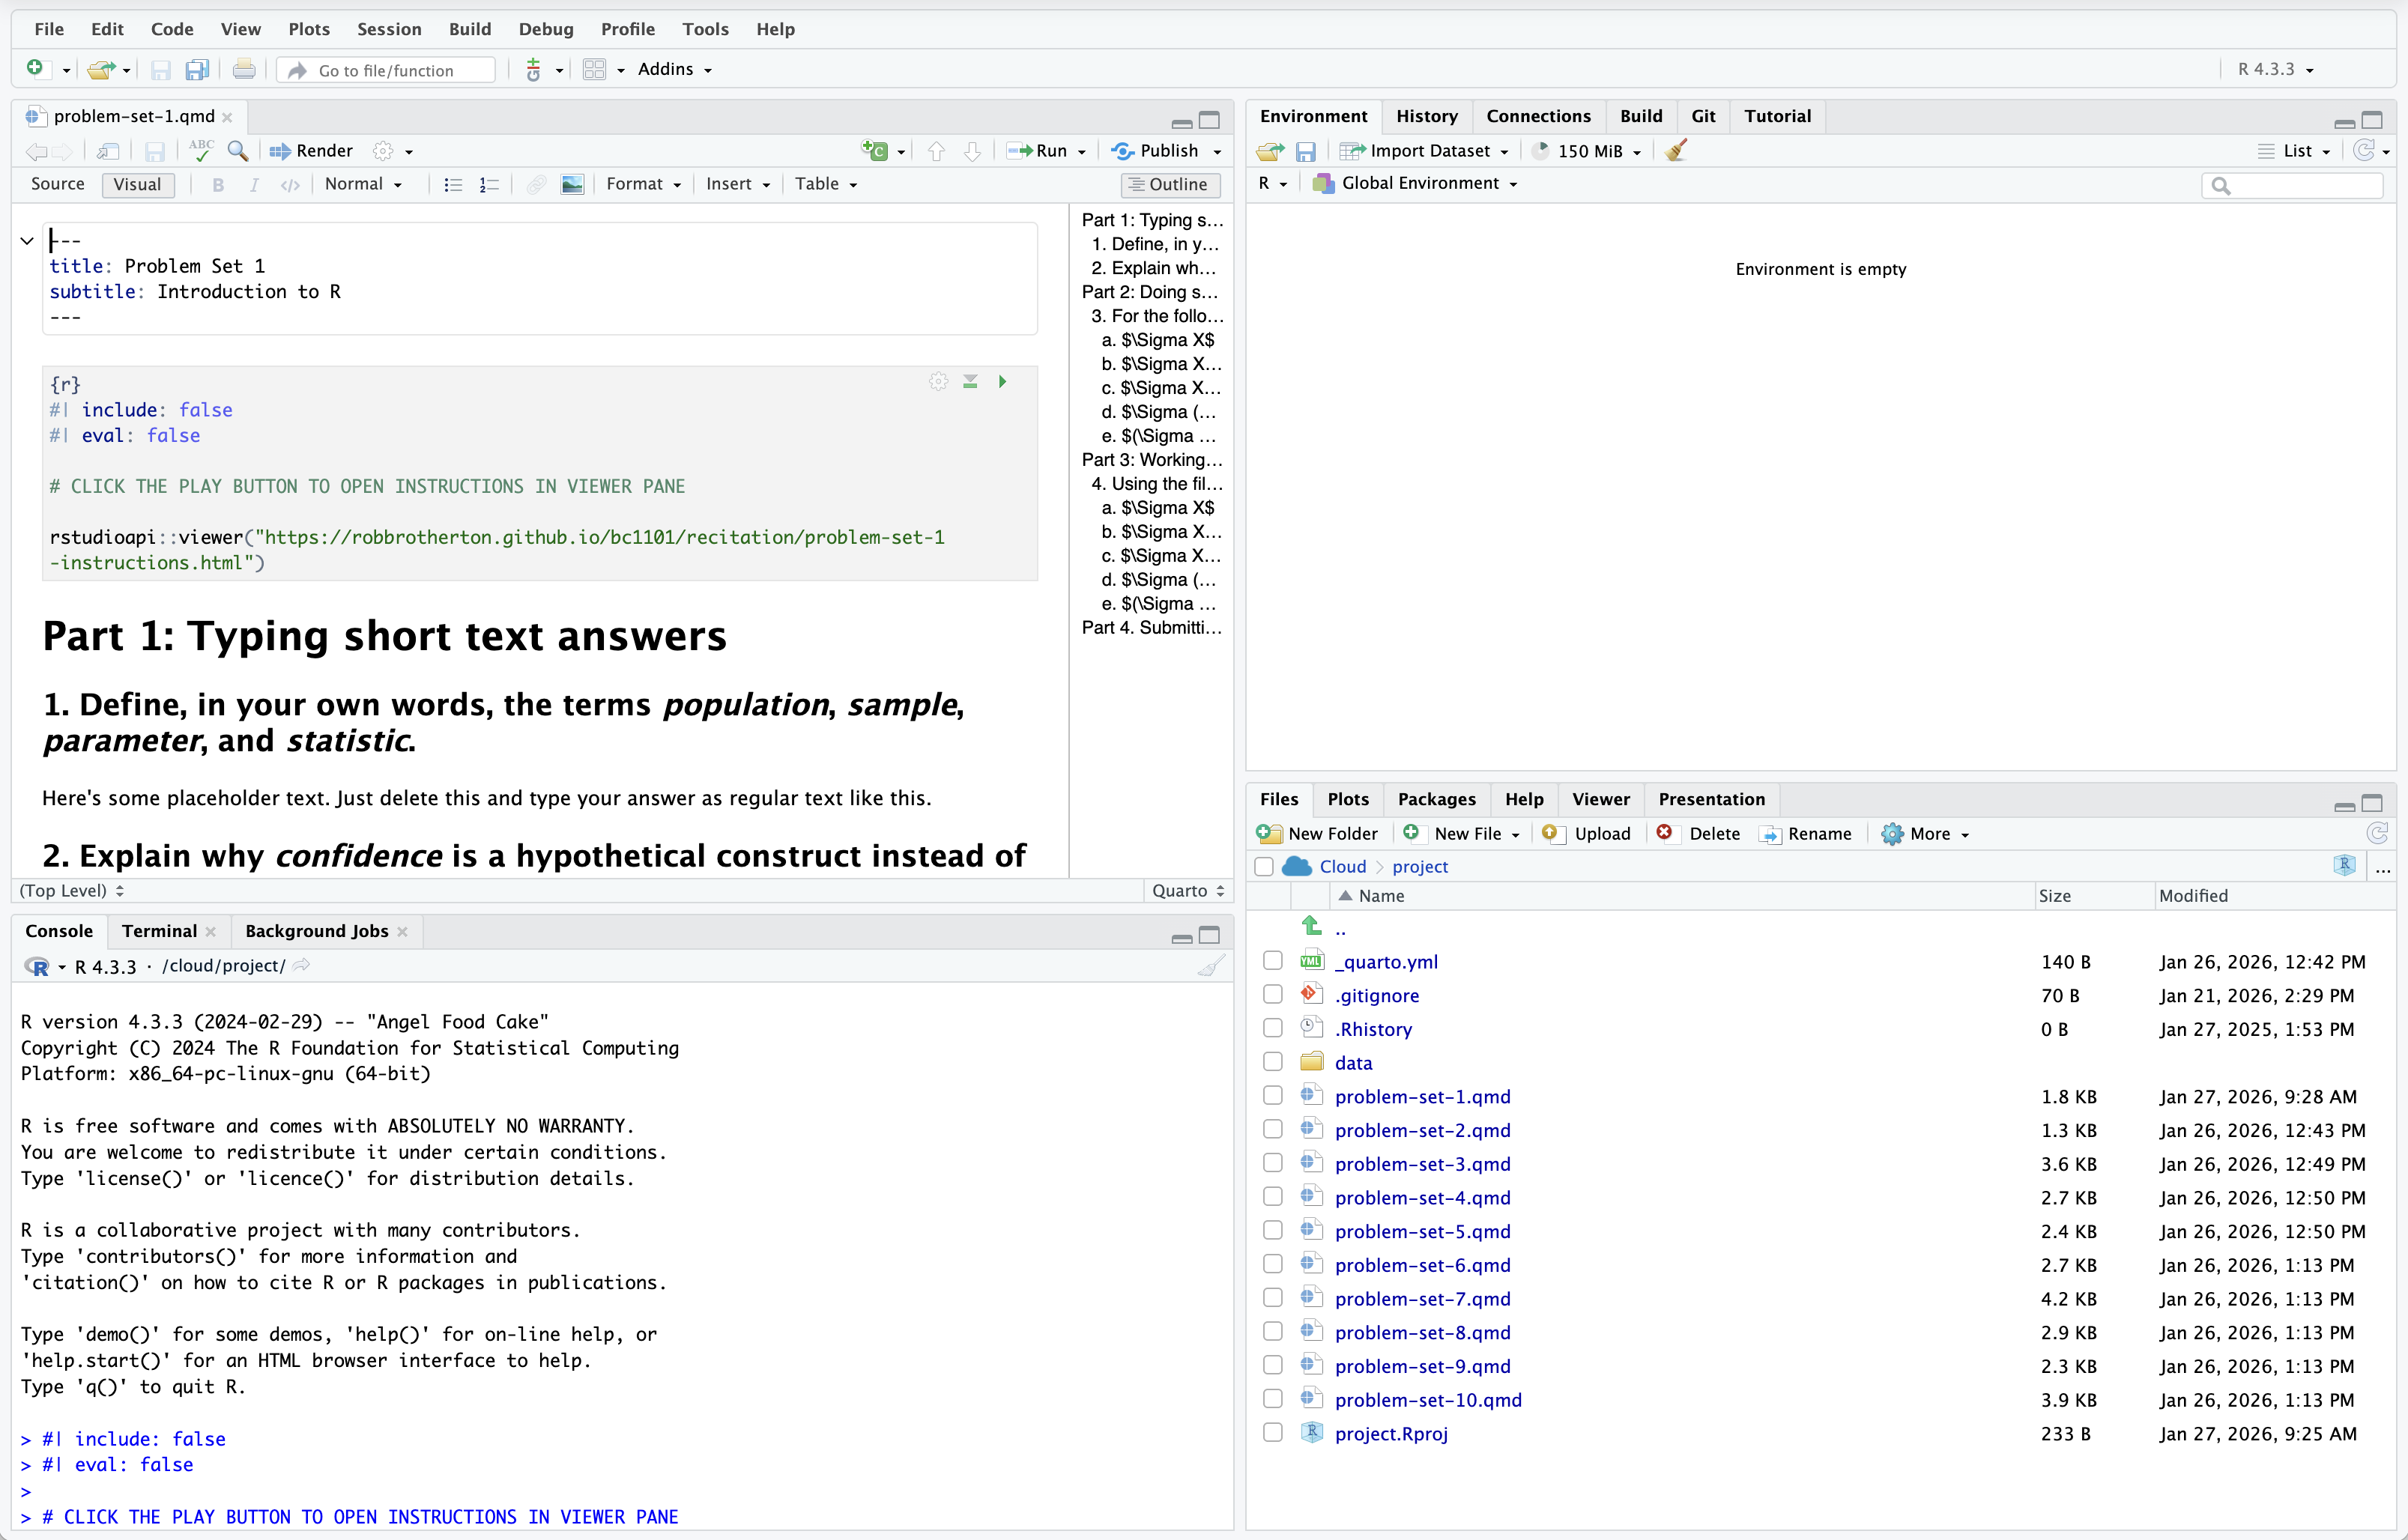Click the spell check icon in editor toolbar
The height and width of the screenshot is (1540, 2408).
tap(201, 151)
